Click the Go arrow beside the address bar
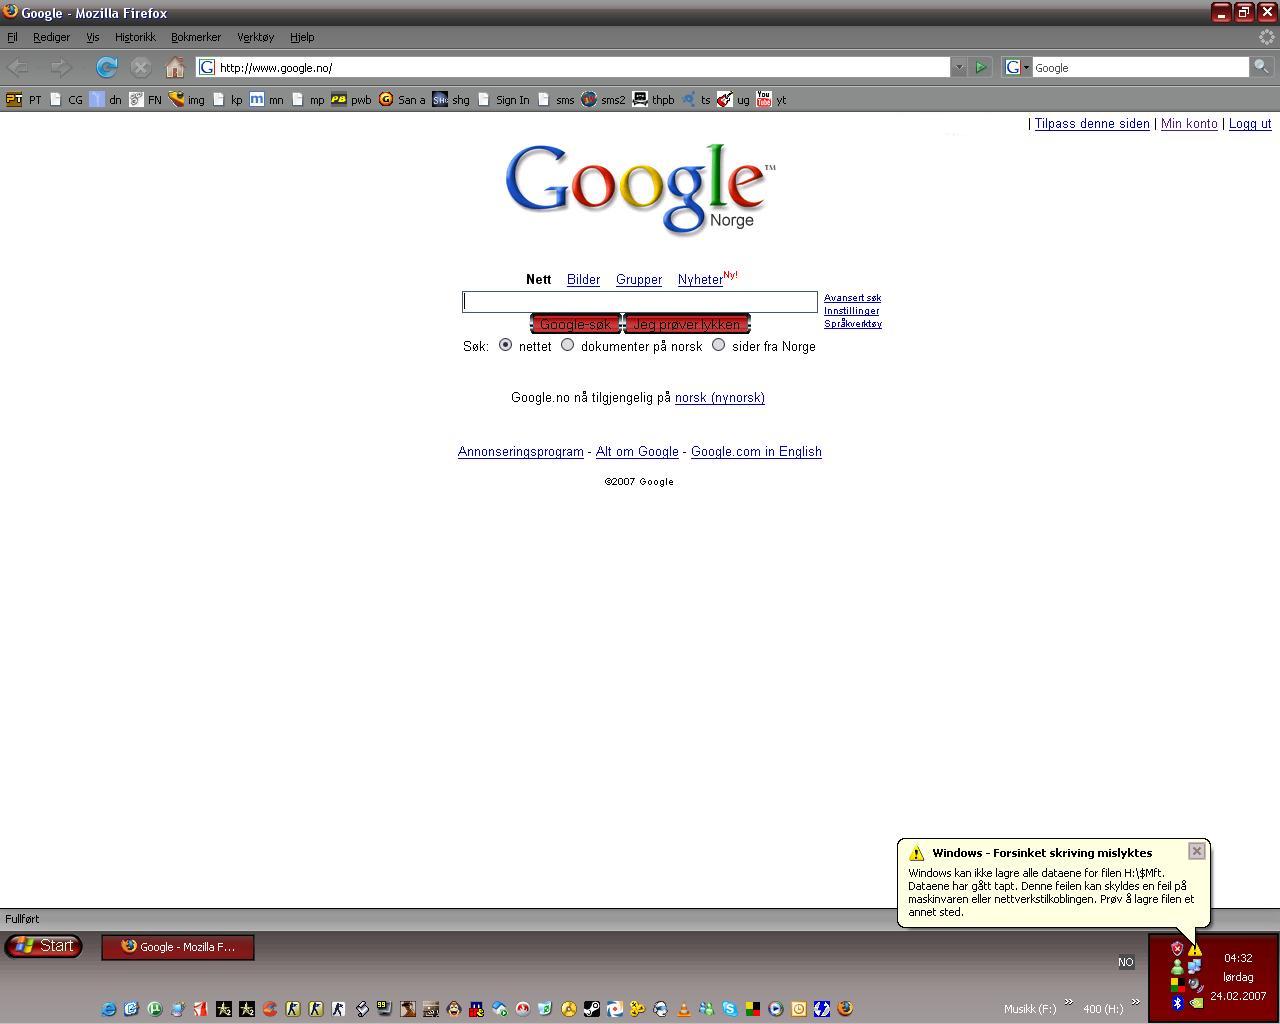The height and width of the screenshot is (1024, 1280). tap(981, 67)
